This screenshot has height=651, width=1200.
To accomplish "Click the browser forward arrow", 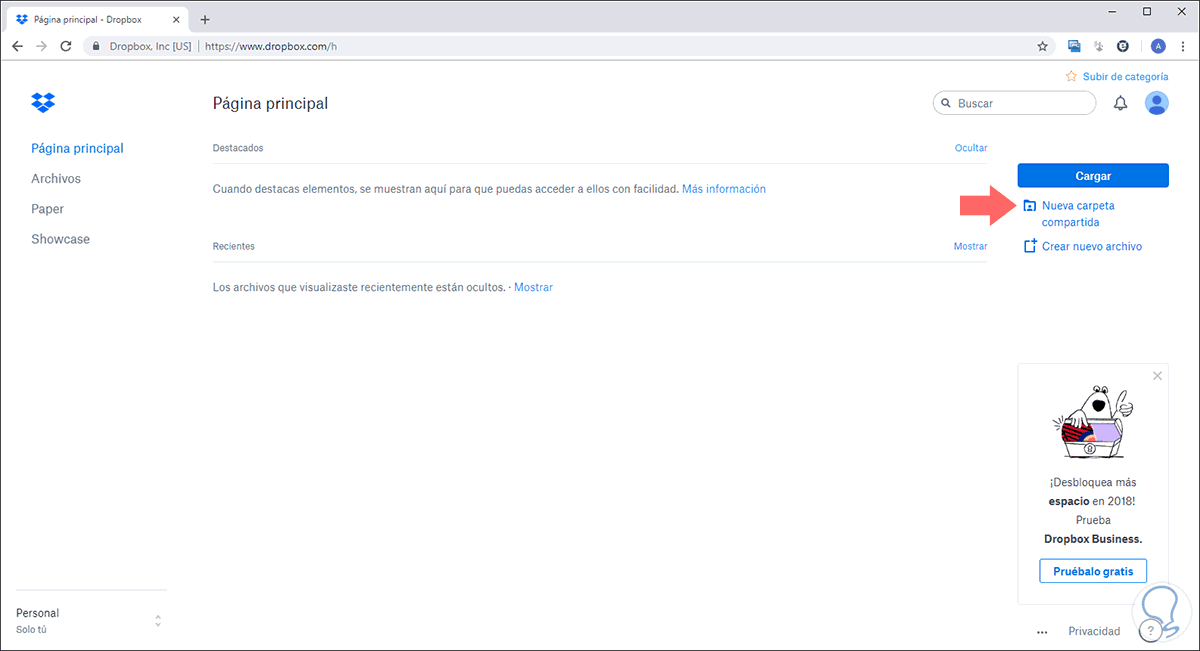I will 41,46.
